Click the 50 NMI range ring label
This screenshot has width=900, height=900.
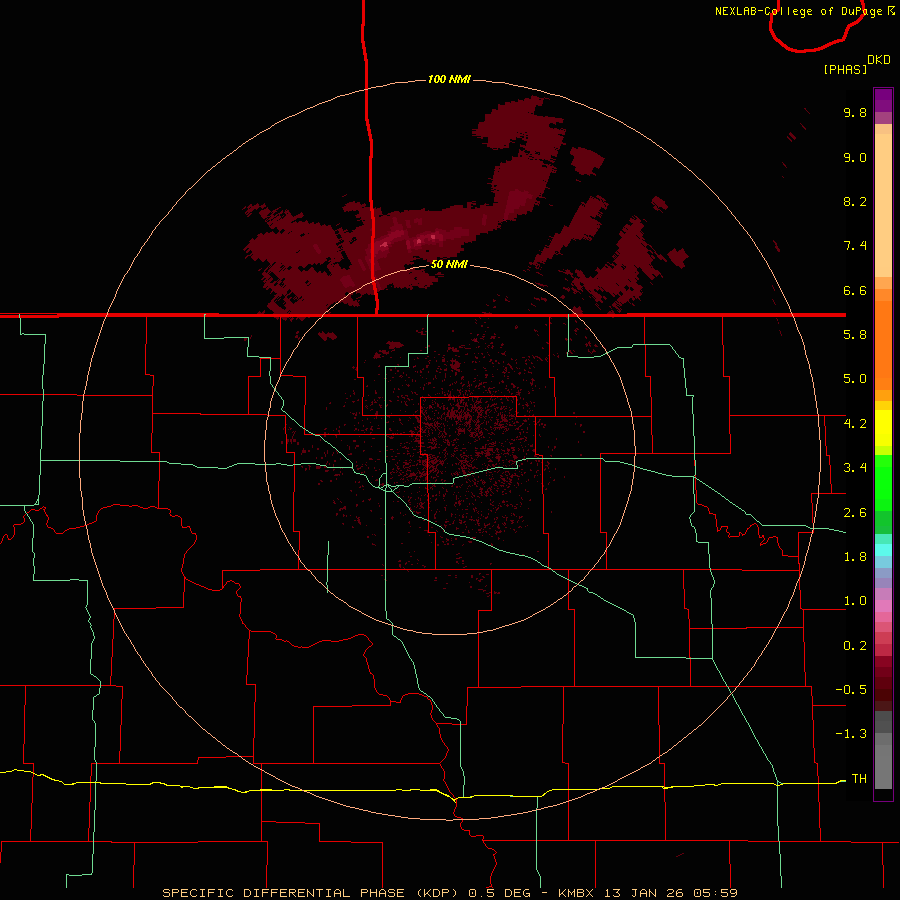pyautogui.click(x=449, y=264)
